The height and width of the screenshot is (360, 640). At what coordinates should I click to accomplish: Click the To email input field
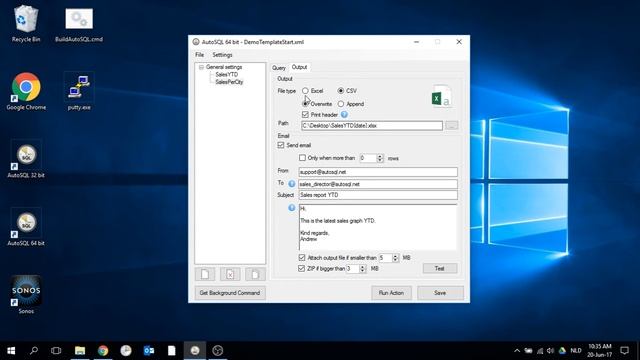378,184
